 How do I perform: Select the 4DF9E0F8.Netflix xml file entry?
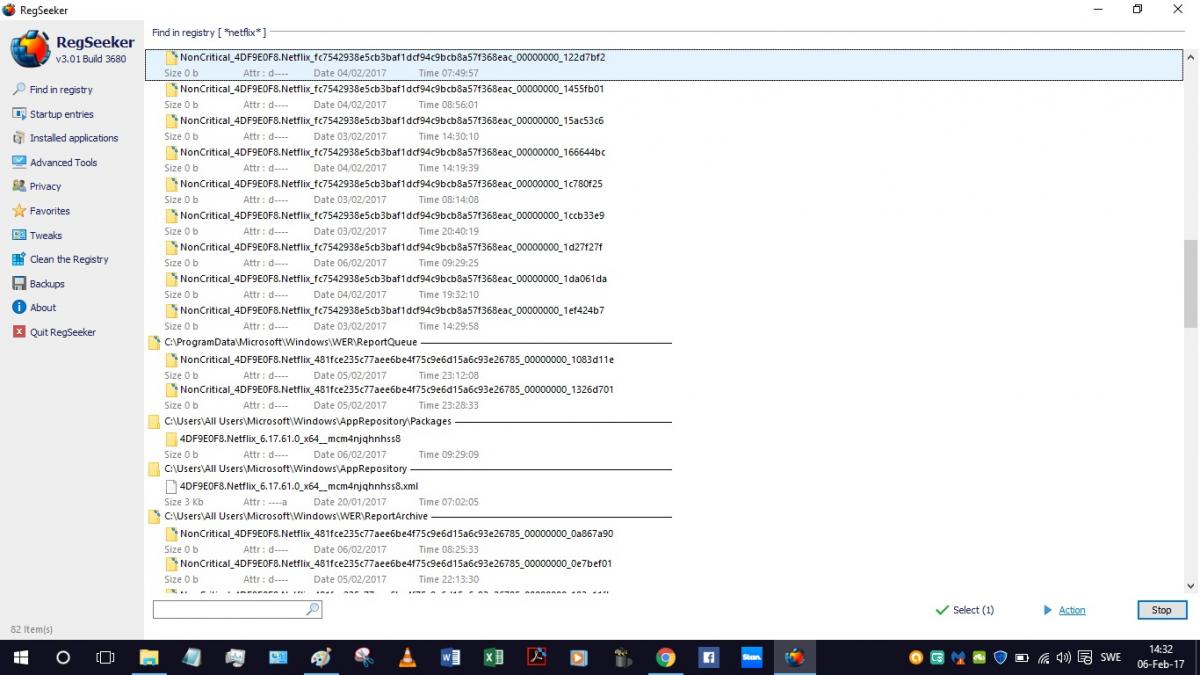pyautogui.click(x=299, y=486)
